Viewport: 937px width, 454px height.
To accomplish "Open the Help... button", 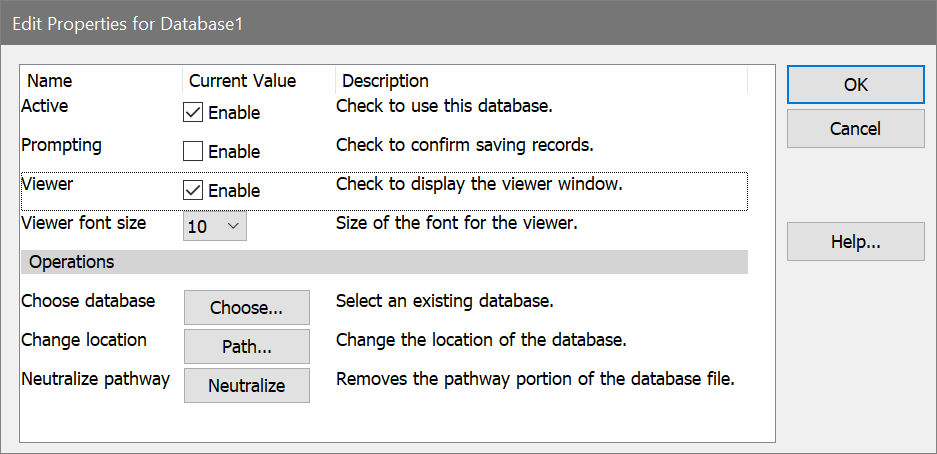I will click(855, 242).
